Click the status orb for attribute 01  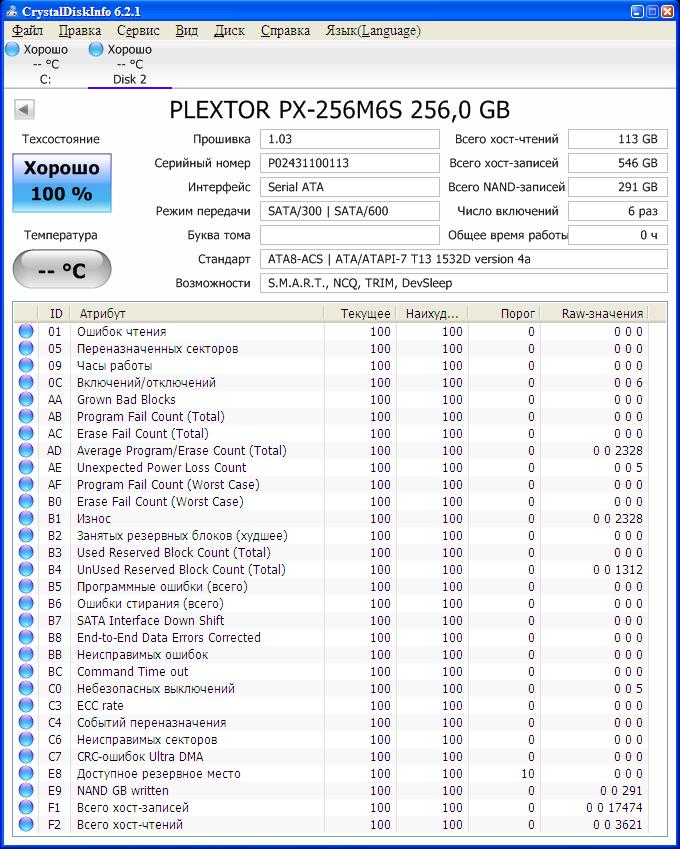tap(26, 331)
